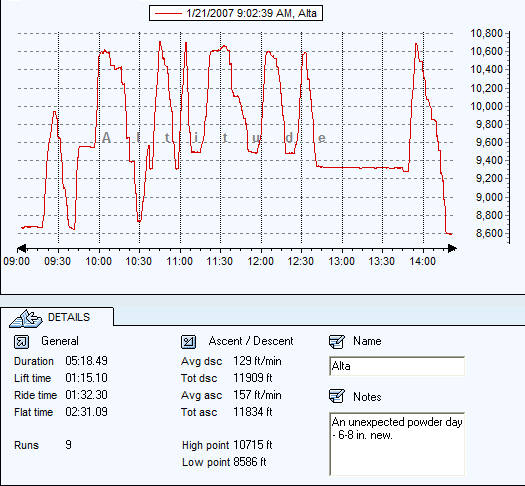Click the Runs count value 9
Screen dimensions: 525x486
(68, 445)
